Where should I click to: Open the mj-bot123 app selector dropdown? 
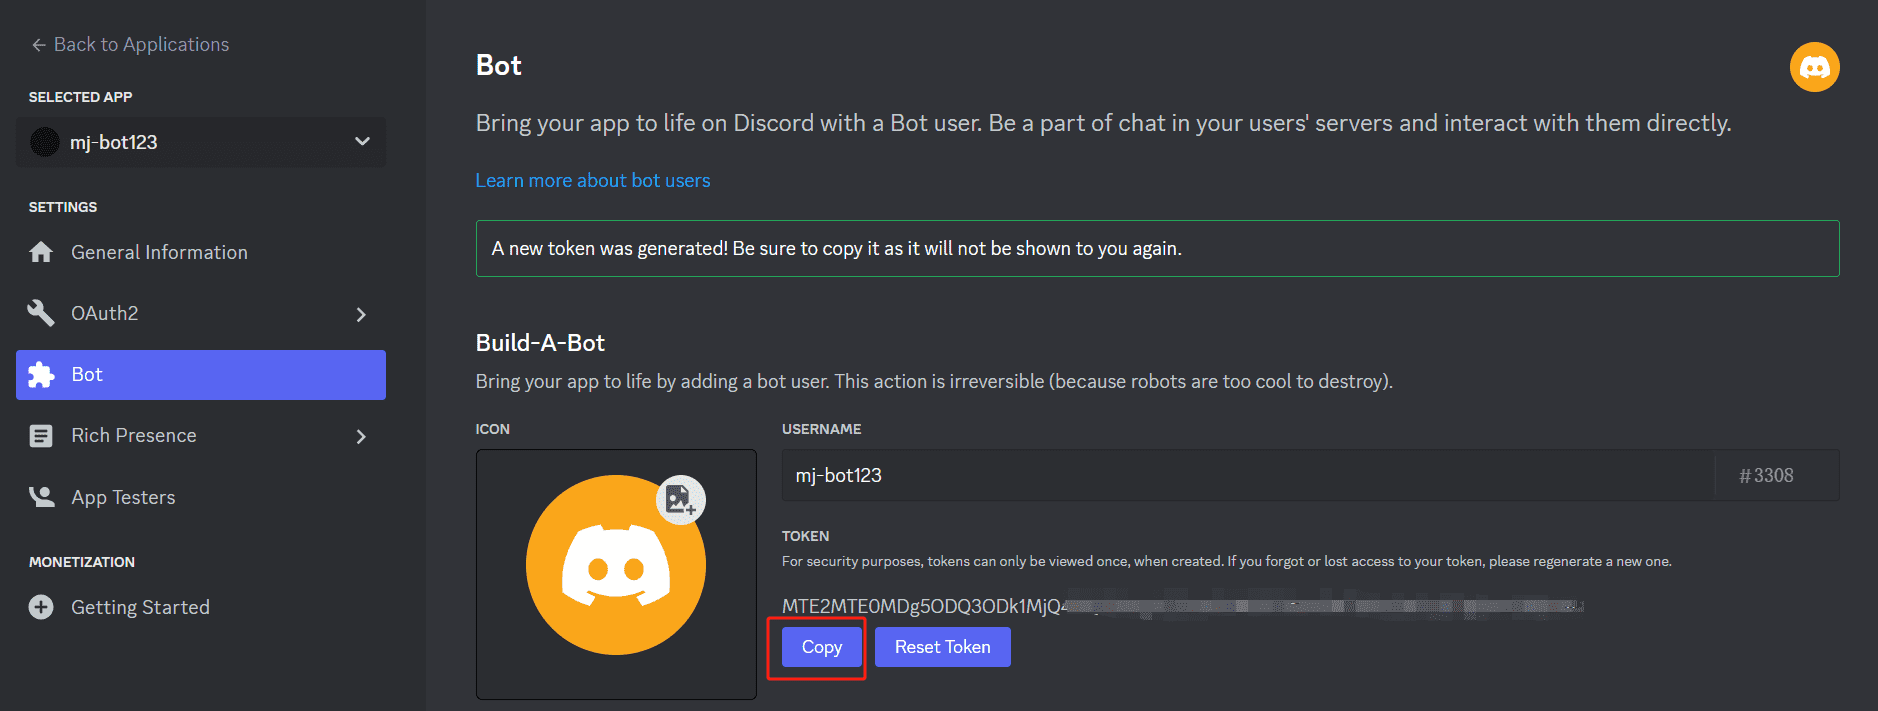(x=201, y=142)
